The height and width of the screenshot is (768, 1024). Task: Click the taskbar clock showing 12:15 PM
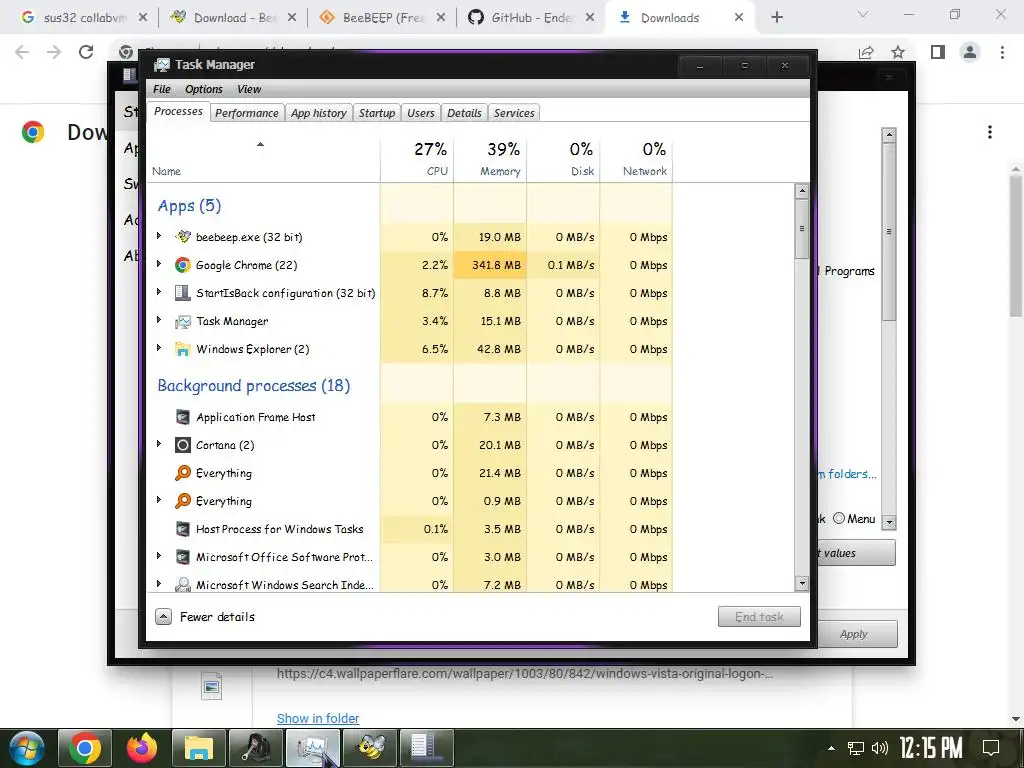tap(931, 748)
